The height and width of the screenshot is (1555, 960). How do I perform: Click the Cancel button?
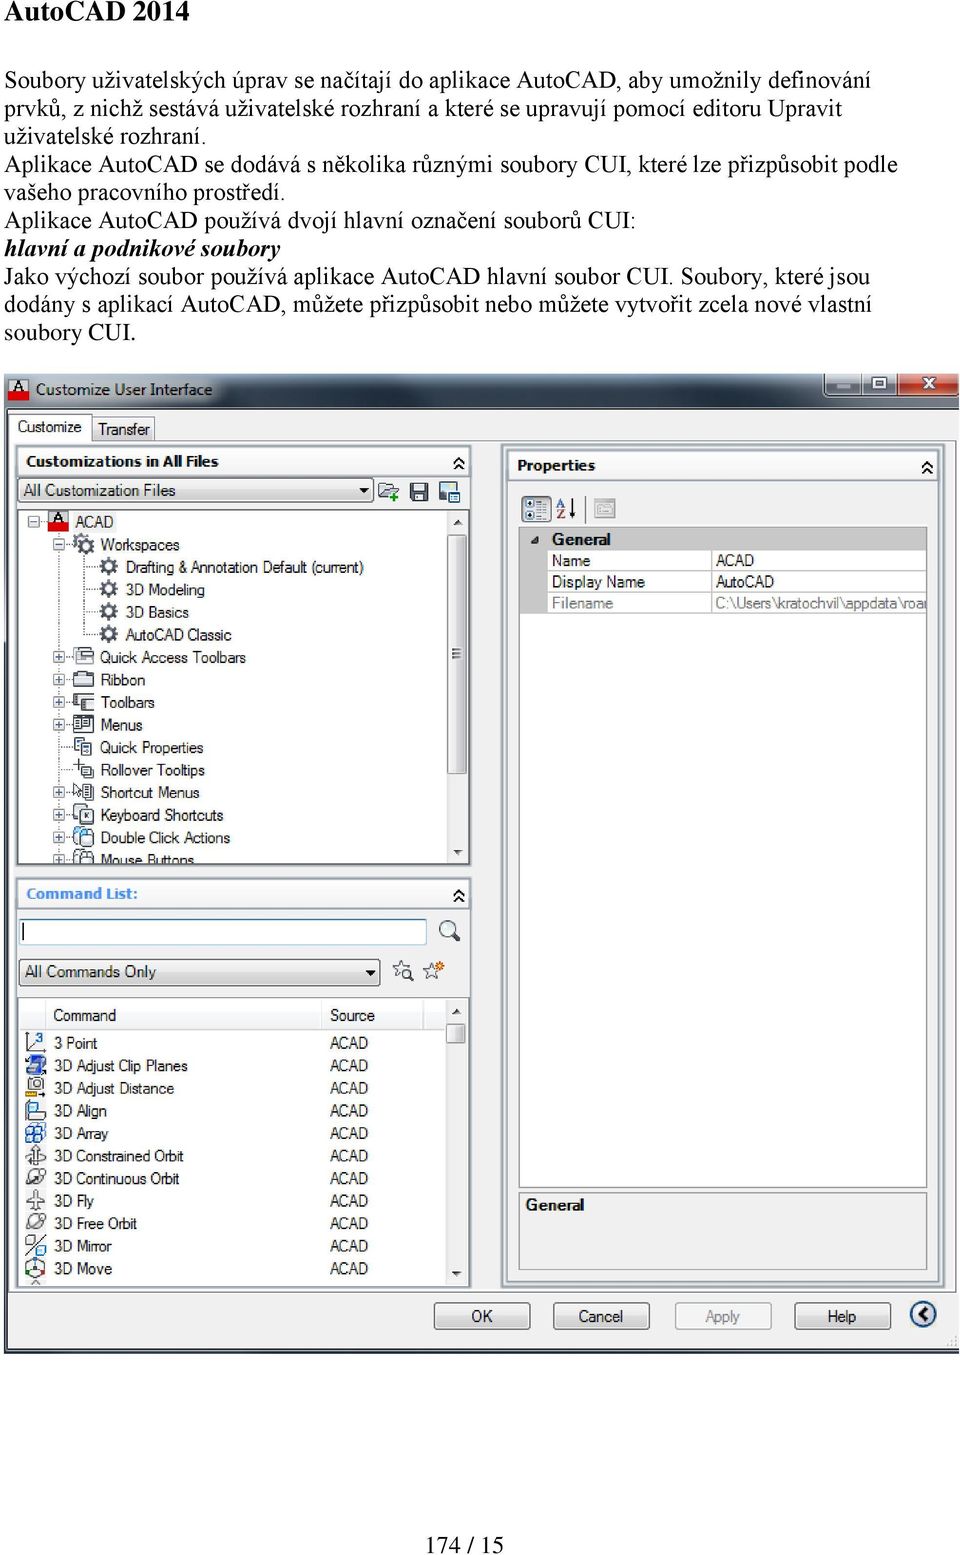(x=601, y=1316)
